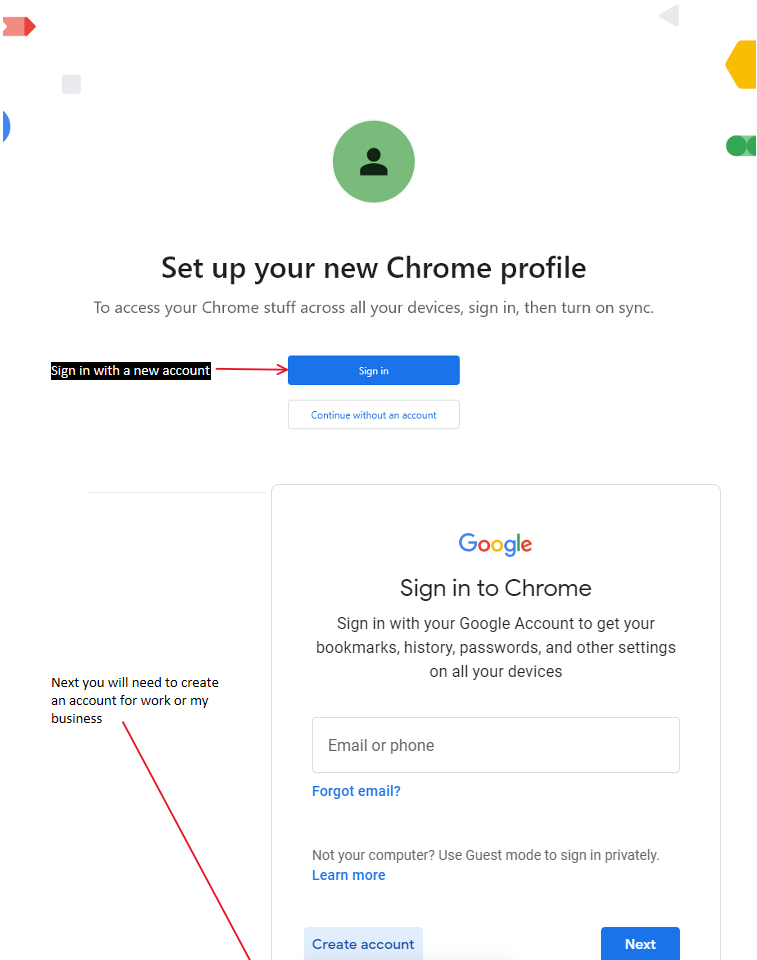
Task: Click the green profile avatar icon
Action: click(374, 162)
